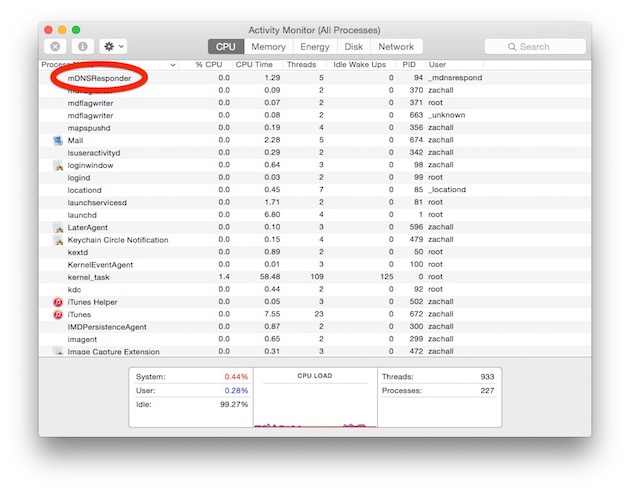This screenshot has width=630, height=492.
Task: Click the Threads total 933
Action: (487, 377)
